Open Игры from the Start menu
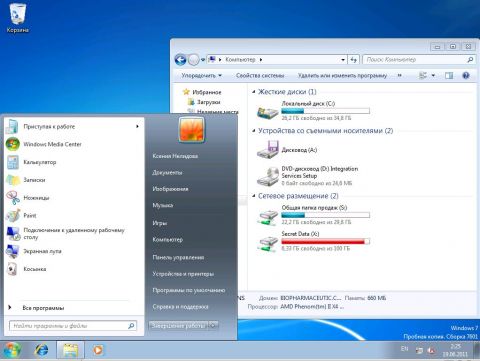Viewport: 480px width, 361px height. [x=159, y=223]
